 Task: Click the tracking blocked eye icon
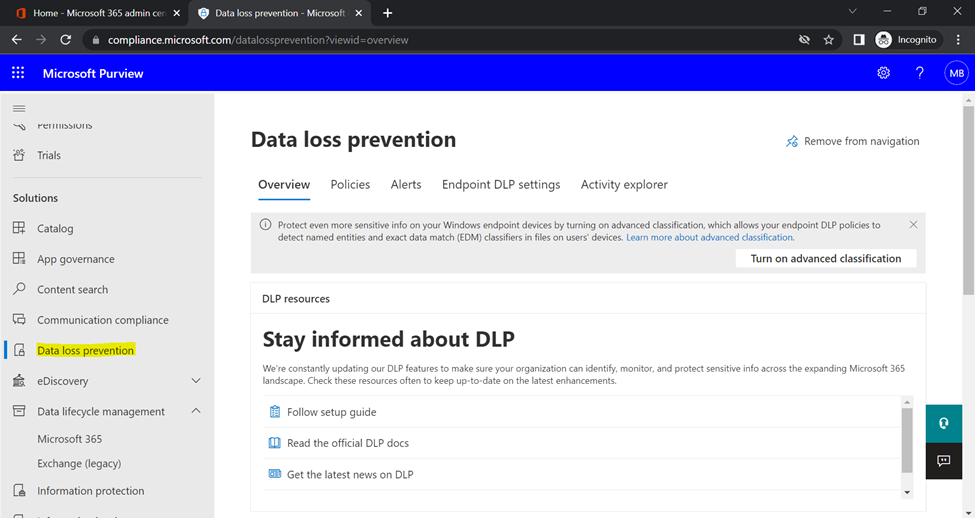pyautogui.click(x=804, y=40)
